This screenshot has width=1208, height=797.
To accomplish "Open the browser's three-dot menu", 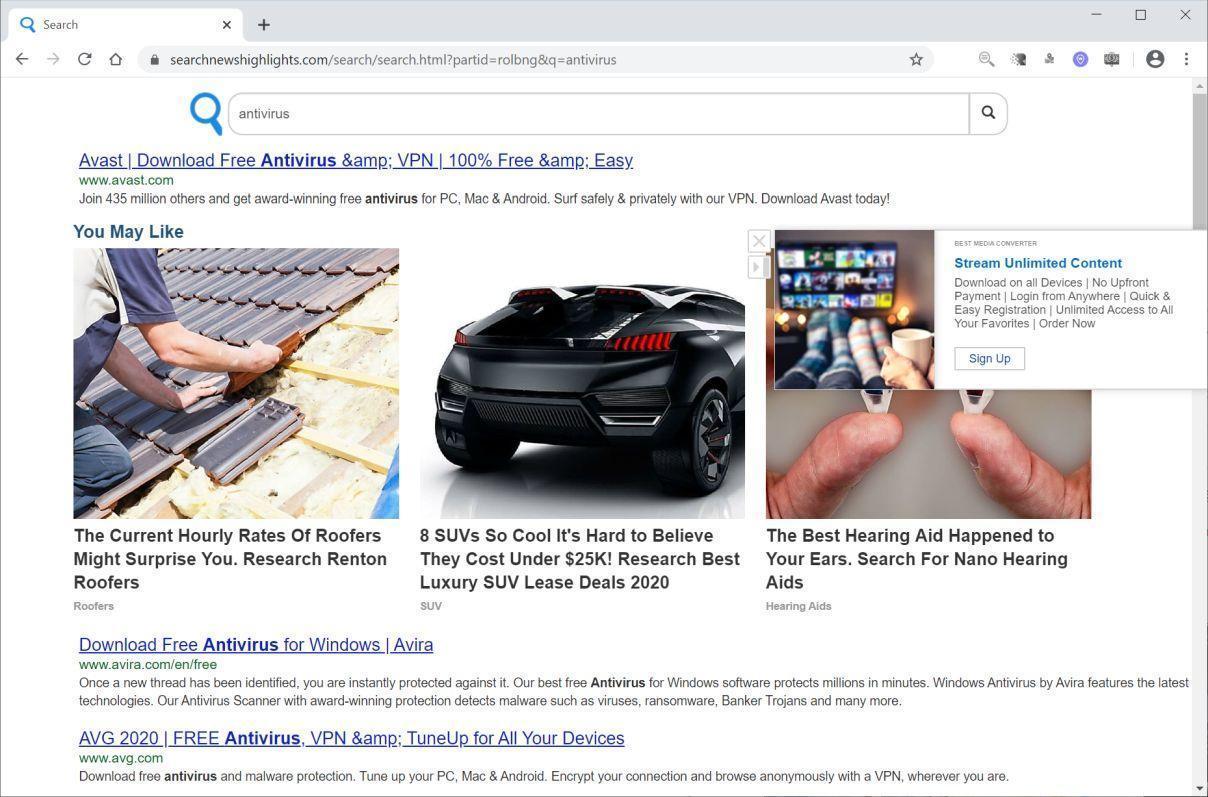I will [x=1187, y=59].
